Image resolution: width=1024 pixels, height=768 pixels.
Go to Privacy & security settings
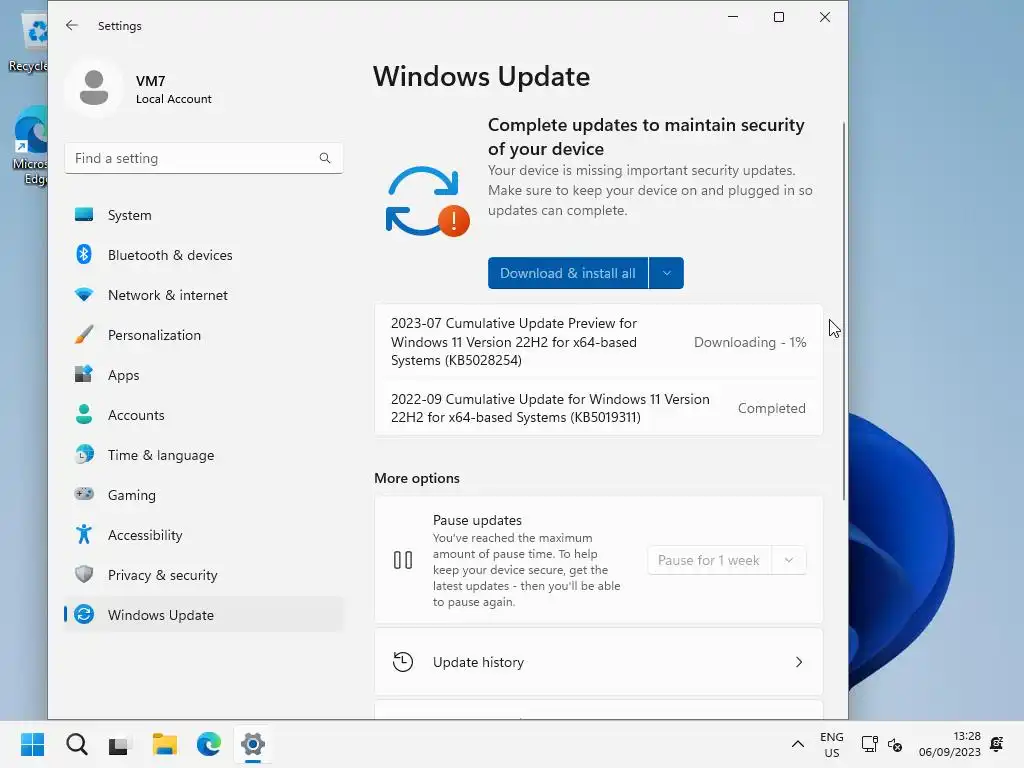(x=204, y=575)
